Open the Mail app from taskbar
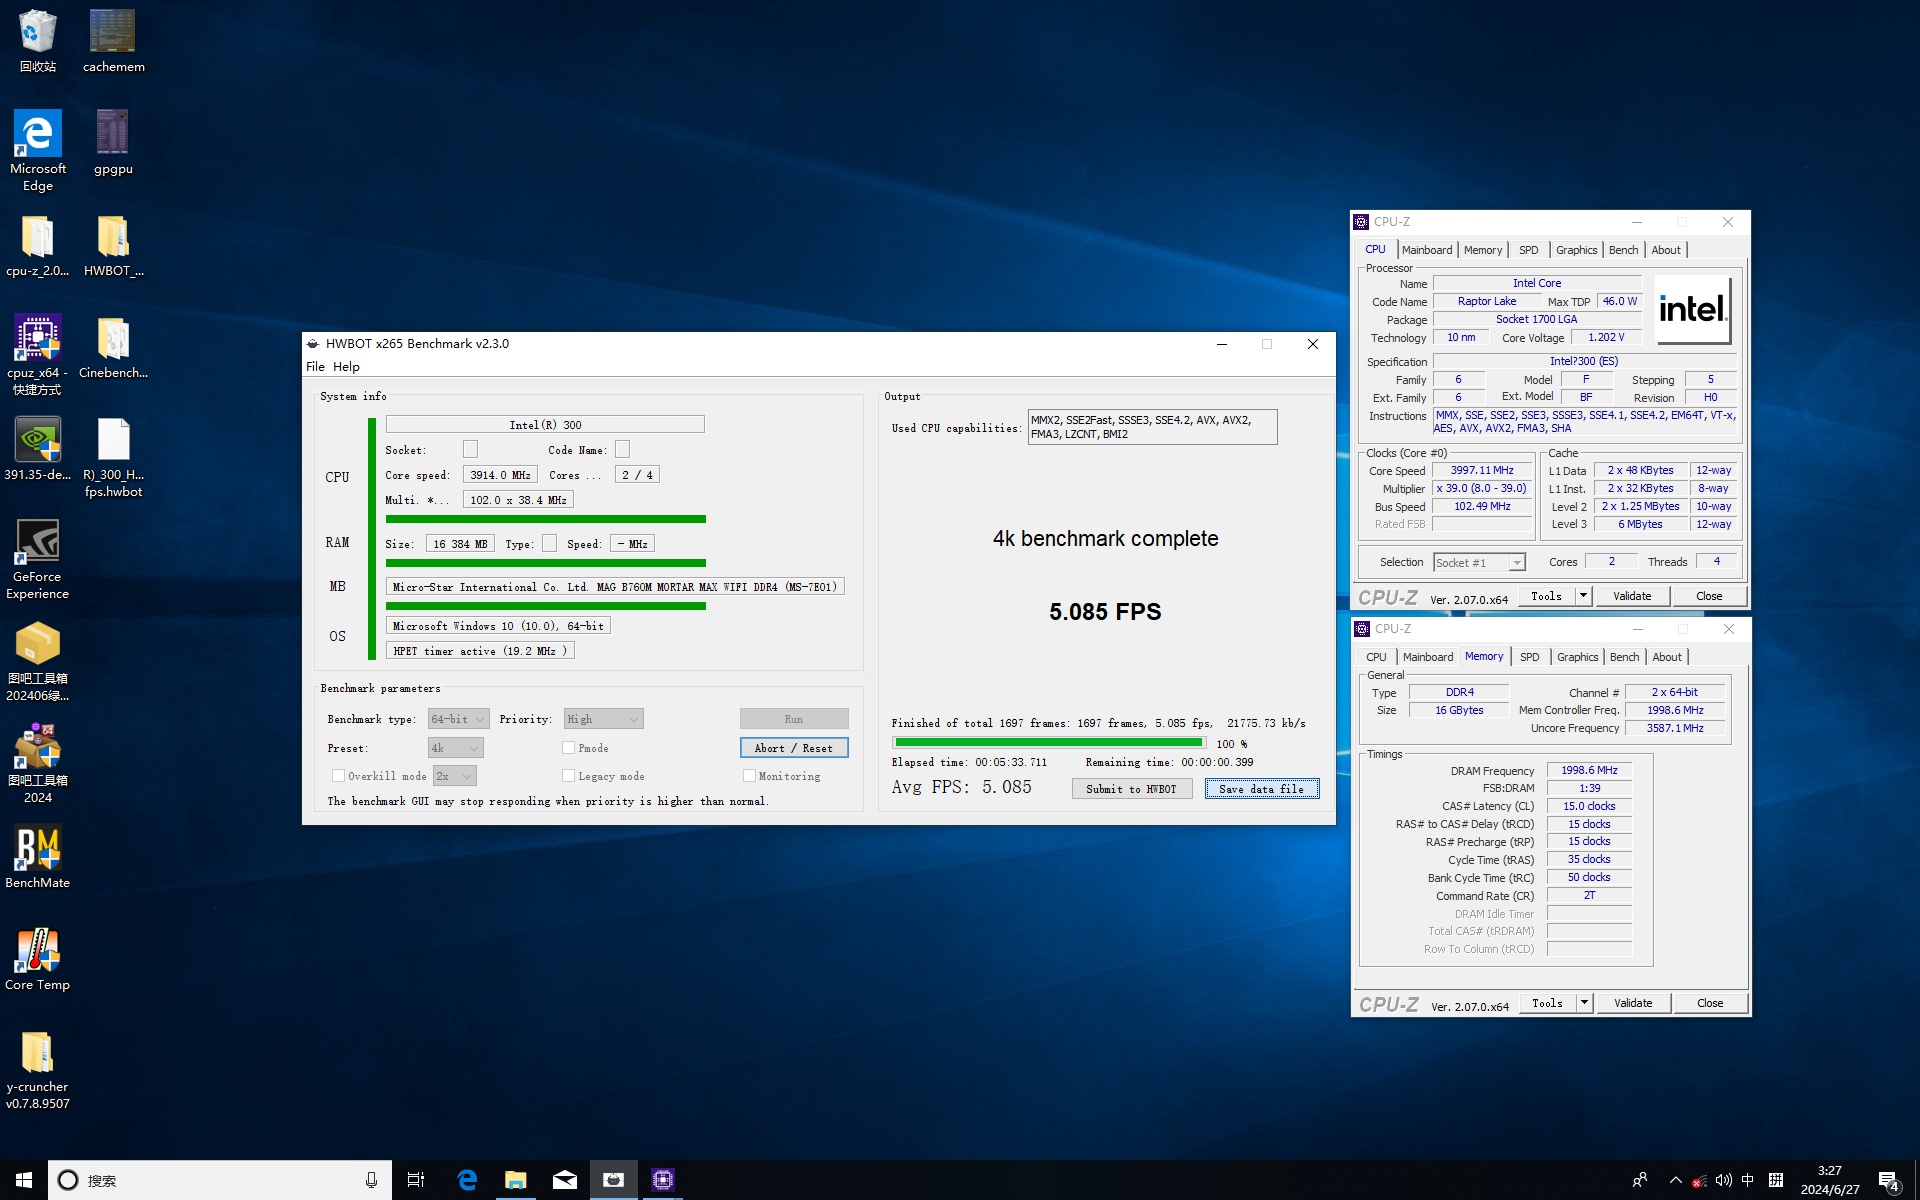The width and height of the screenshot is (1920, 1200). point(564,1180)
